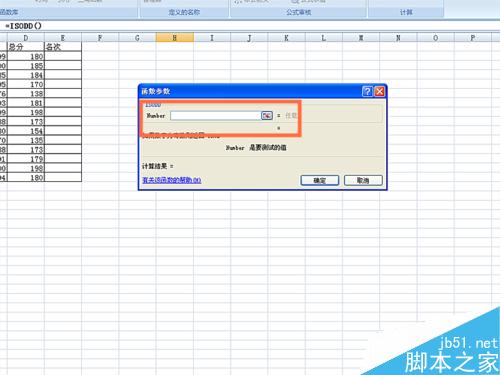
Task: Select column J header
Action: [x=249, y=38]
